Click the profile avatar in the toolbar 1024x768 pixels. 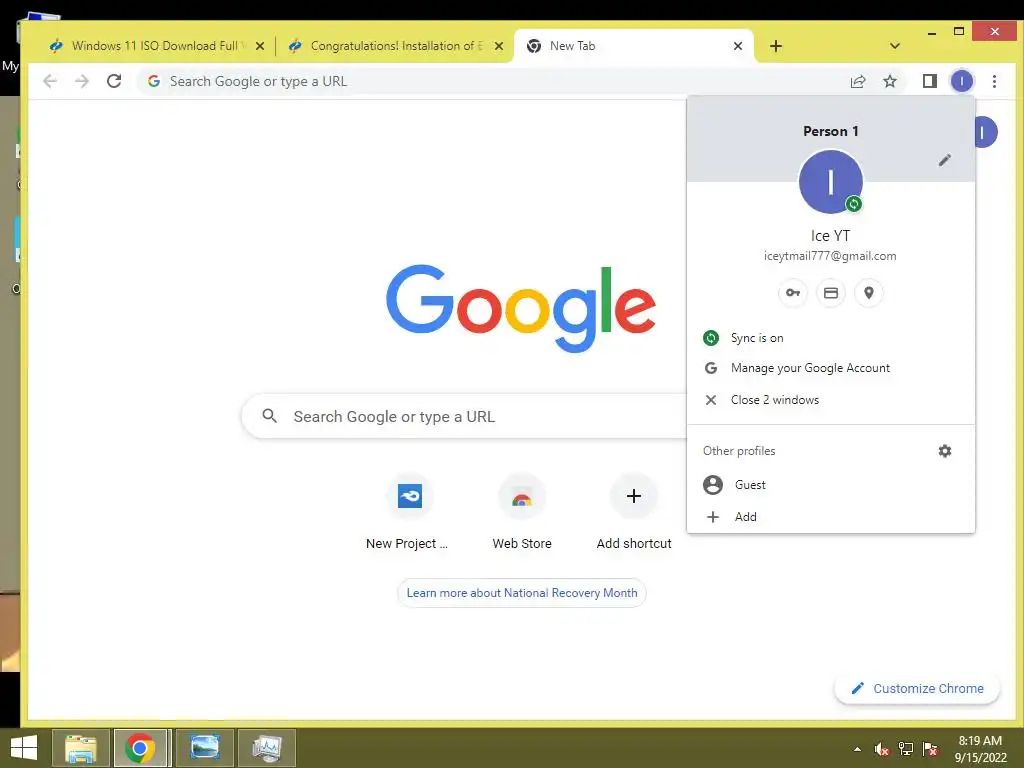tap(961, 81)
